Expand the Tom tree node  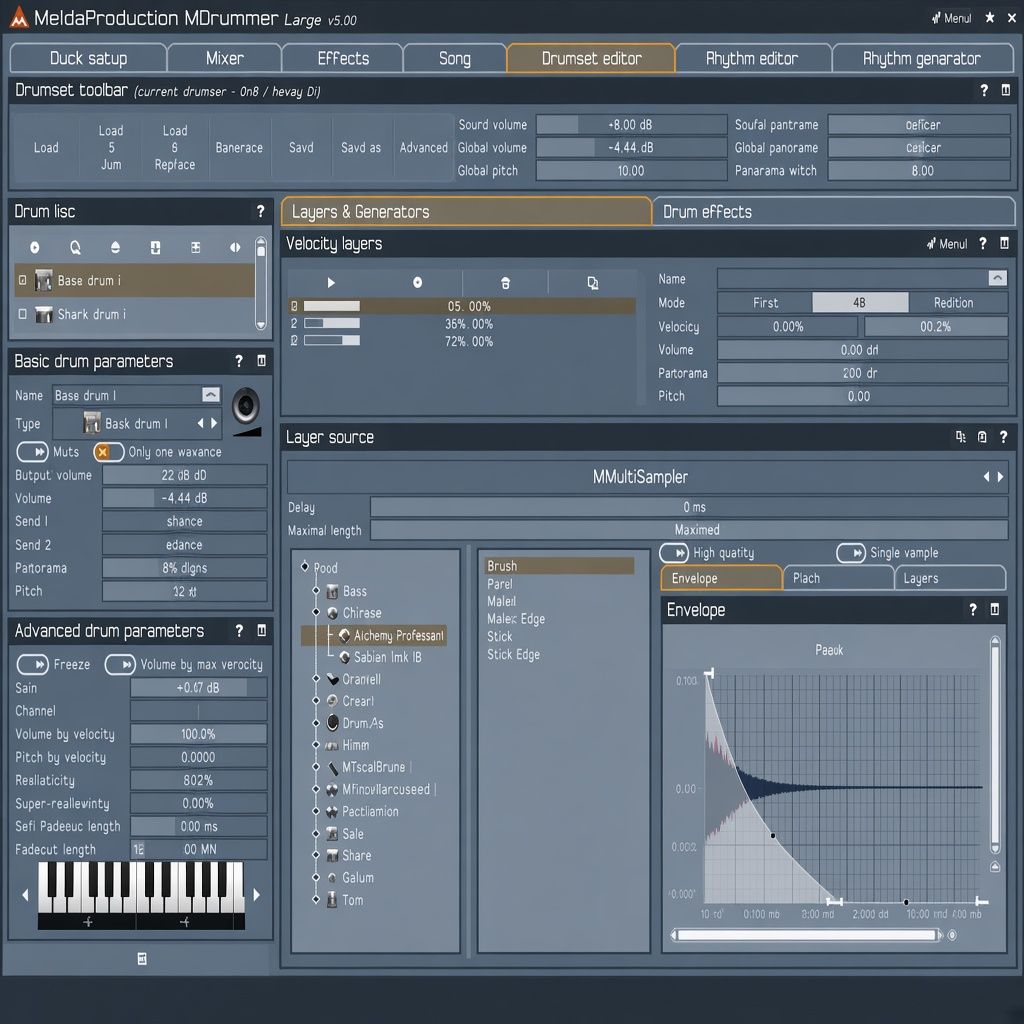(x=316, y=899)
